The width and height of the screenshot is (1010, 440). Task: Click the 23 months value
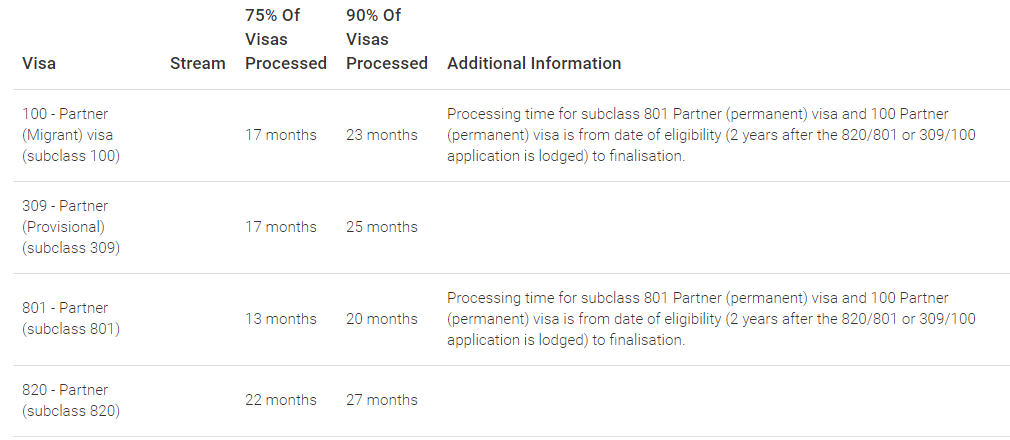tap(381, 135)
